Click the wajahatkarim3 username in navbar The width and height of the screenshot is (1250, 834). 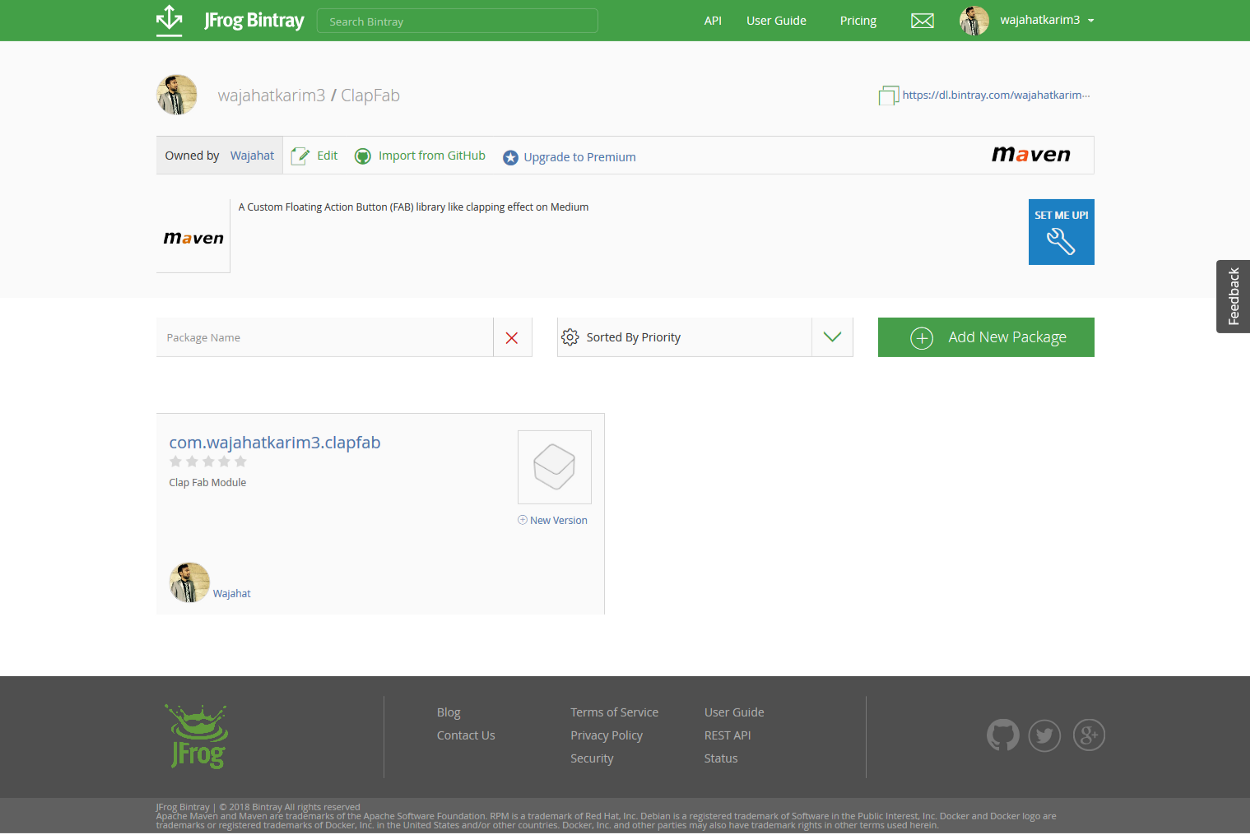pos(1040,20)
